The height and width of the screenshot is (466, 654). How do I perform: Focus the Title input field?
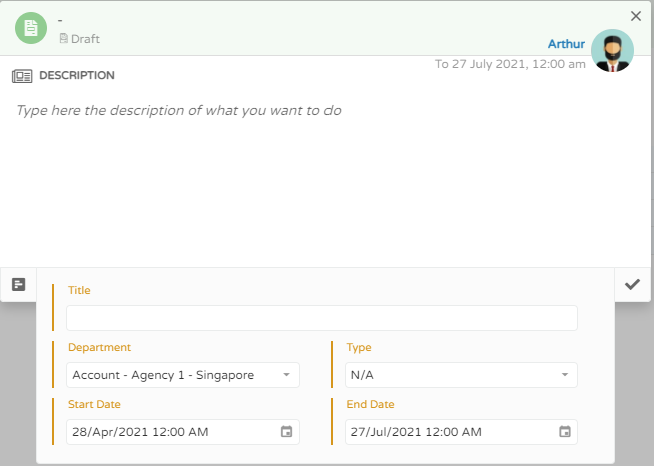[321, 318]
